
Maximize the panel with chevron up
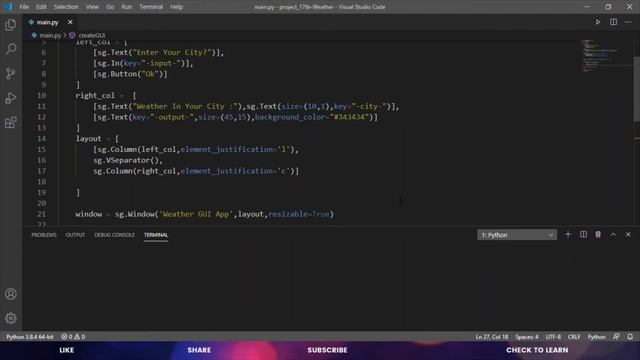[613, 235]
